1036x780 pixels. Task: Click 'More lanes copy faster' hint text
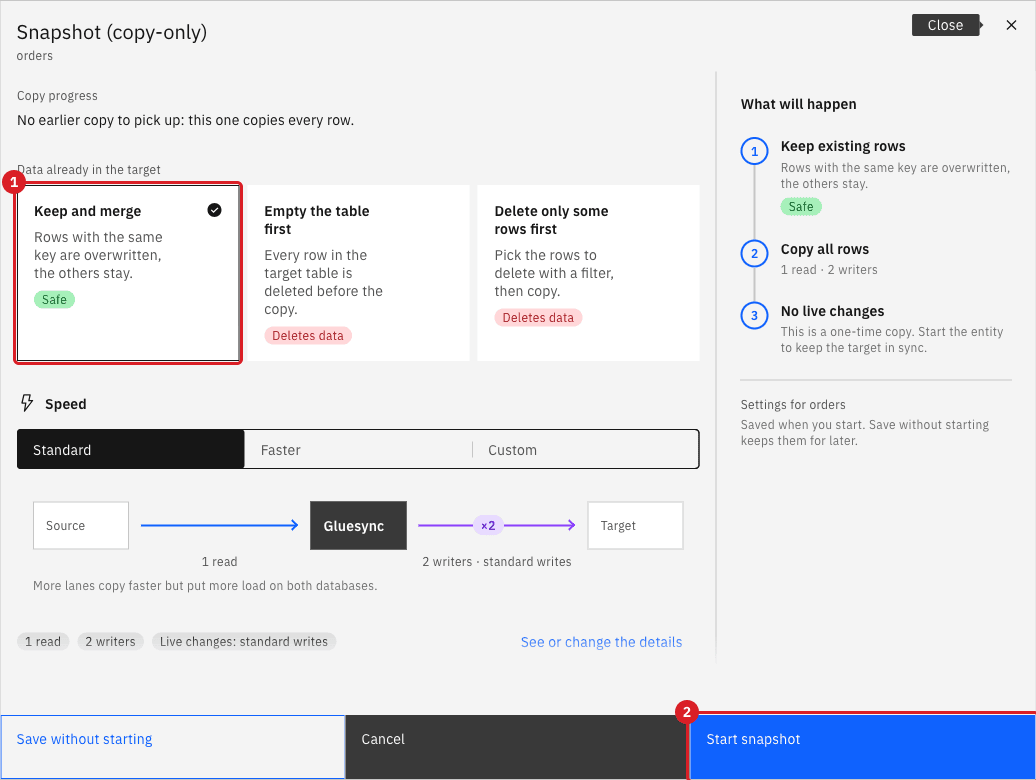tap(205, 586)
